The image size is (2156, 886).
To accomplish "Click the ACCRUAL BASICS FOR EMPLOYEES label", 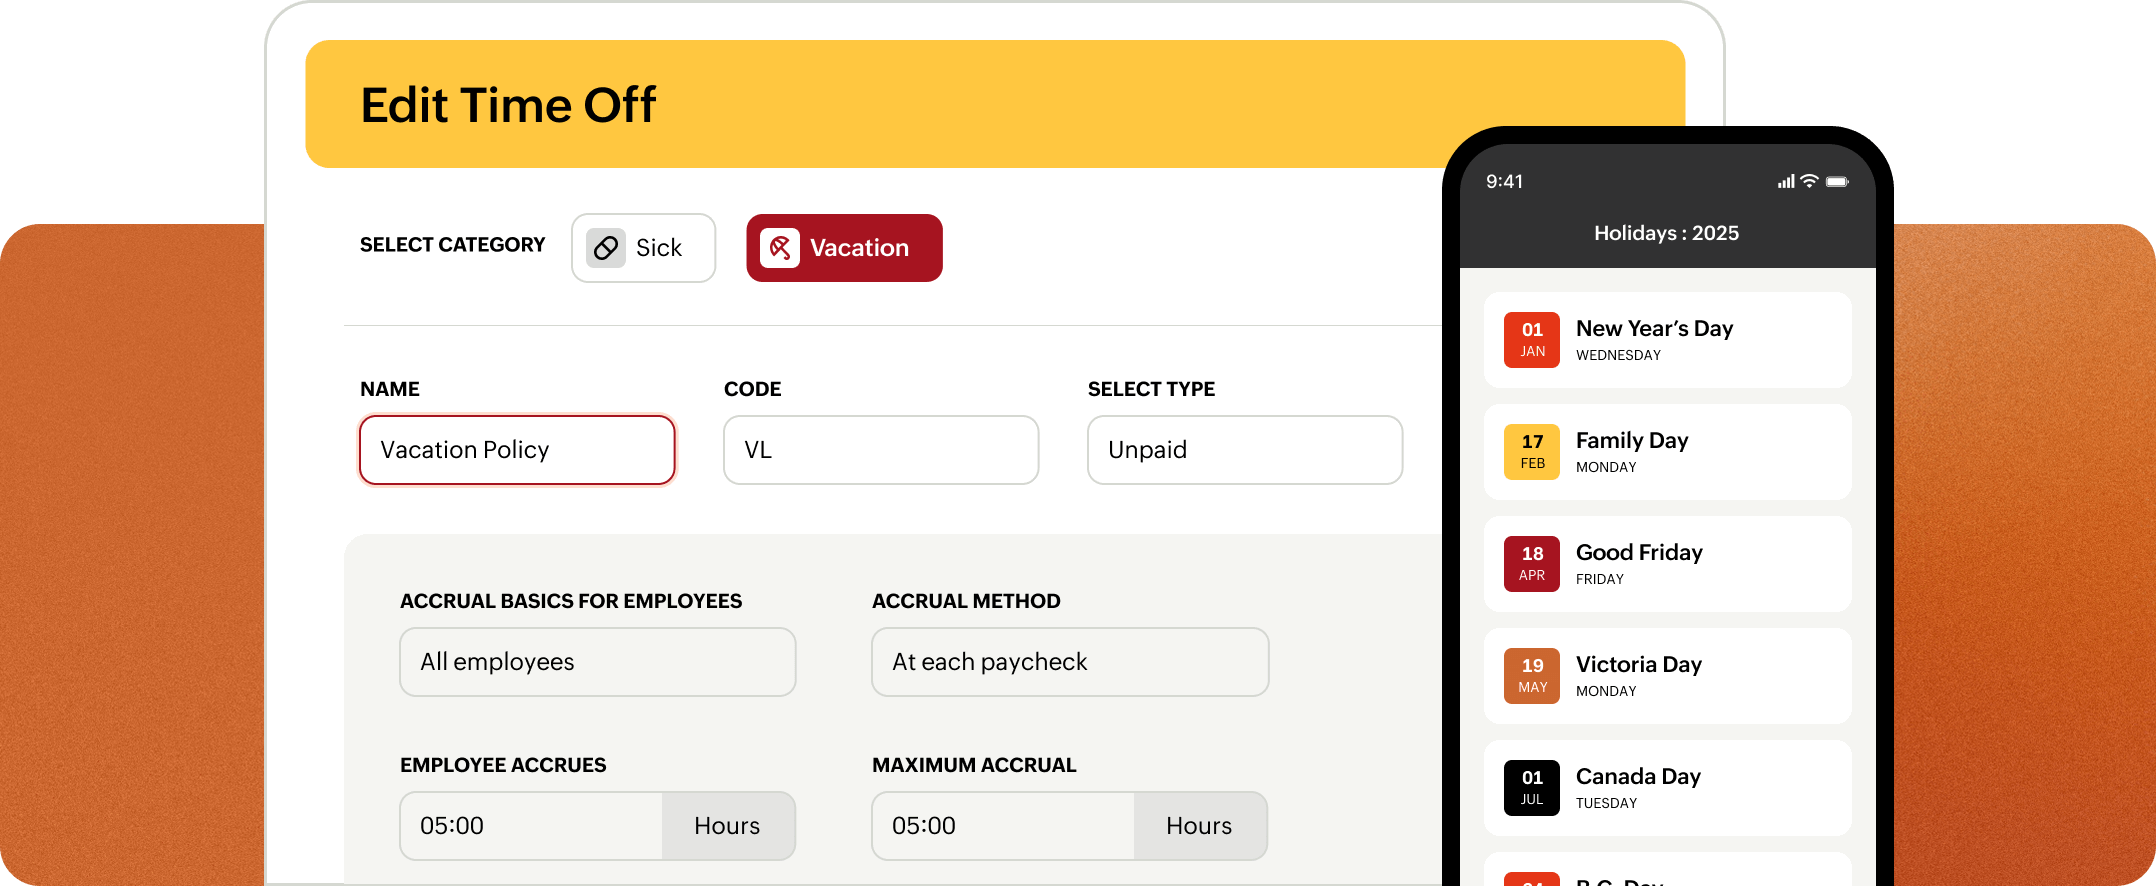I will pos(571,601).
